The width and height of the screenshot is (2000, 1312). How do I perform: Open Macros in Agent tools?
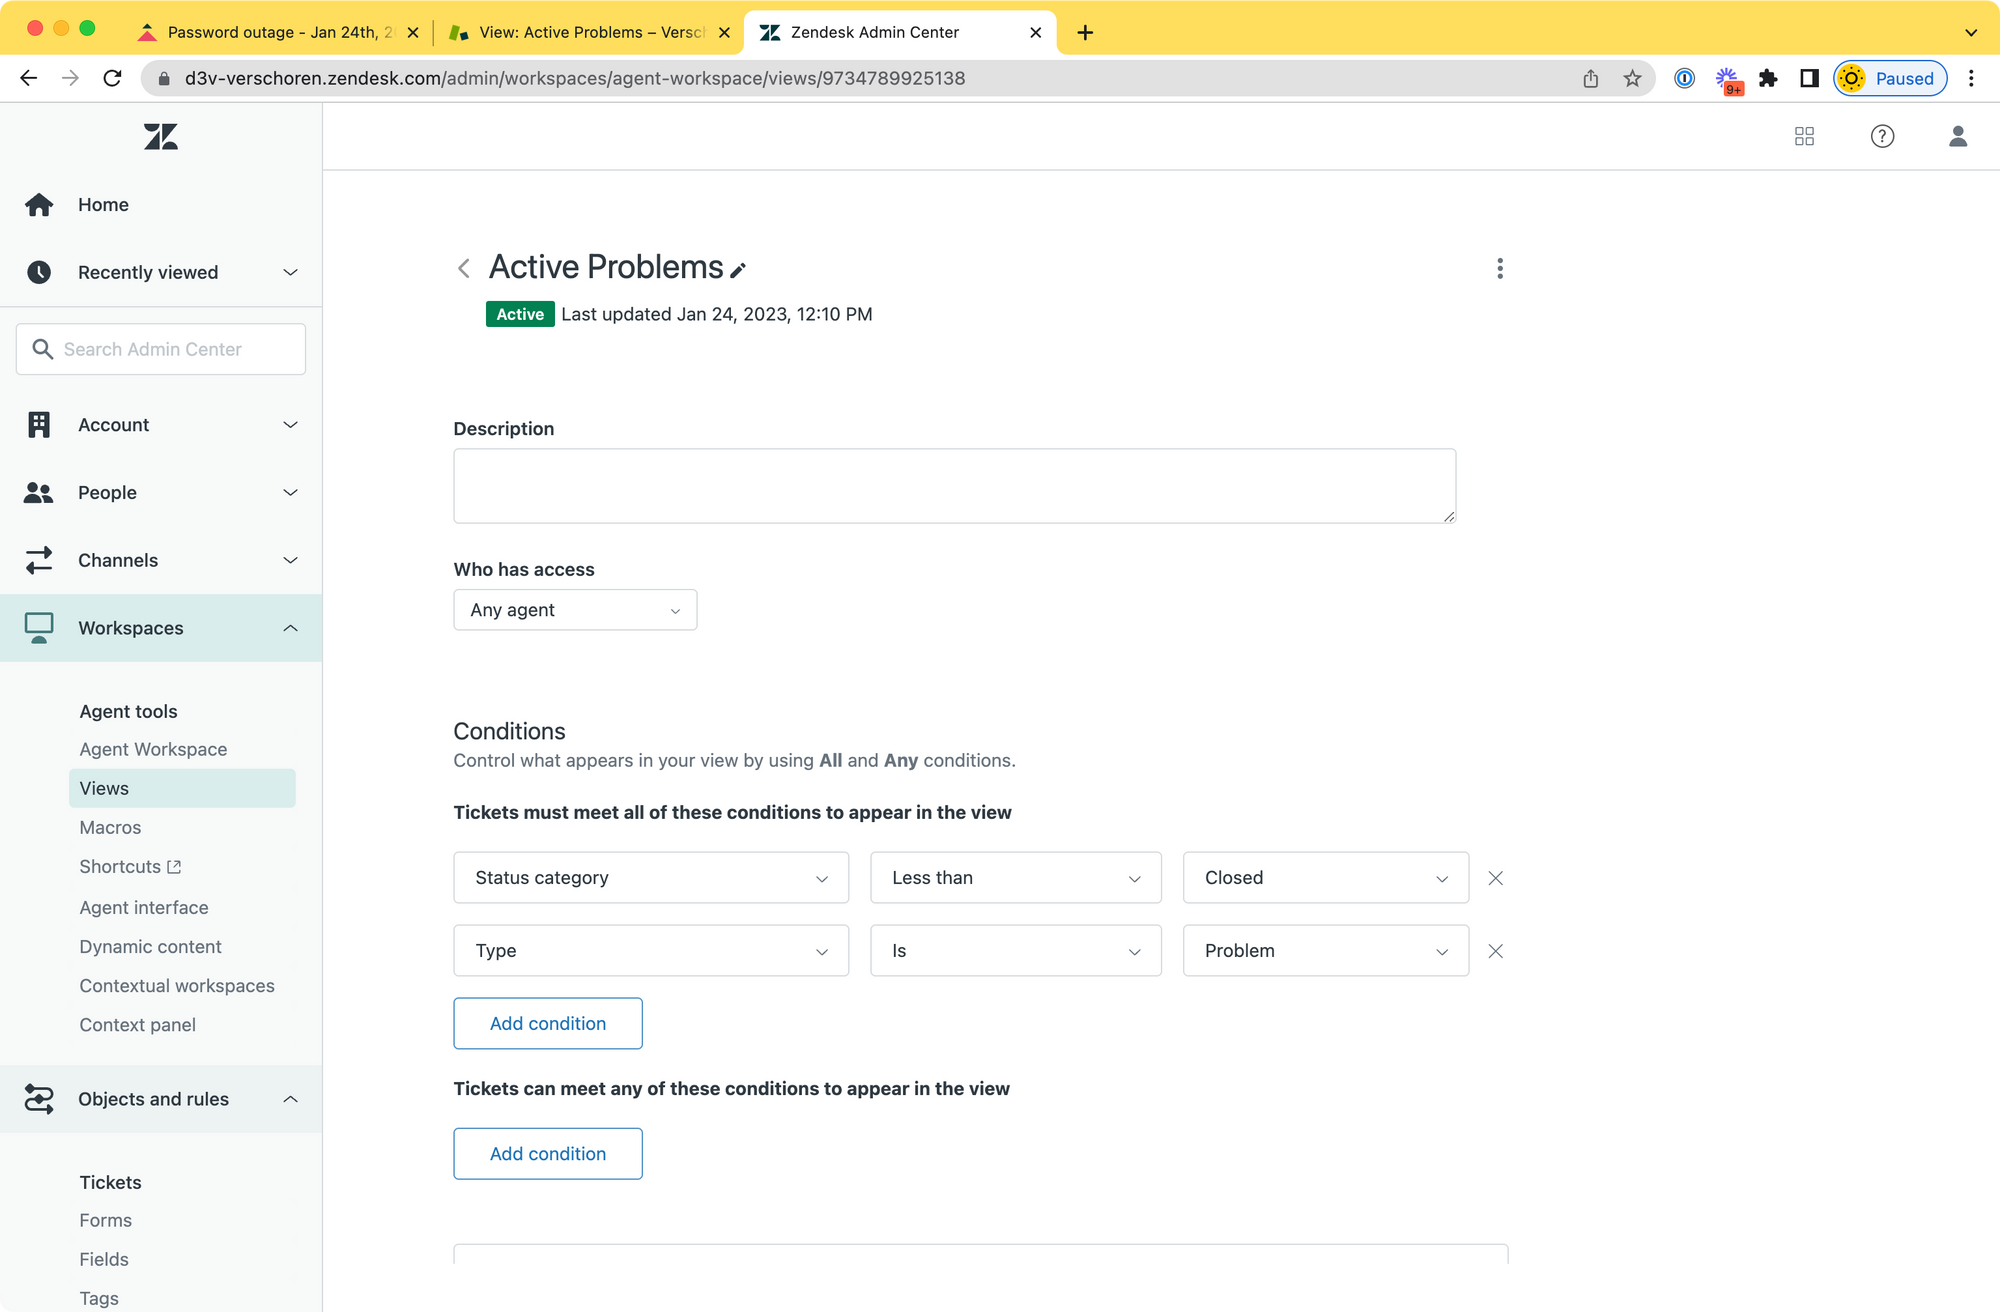(110, 827)
